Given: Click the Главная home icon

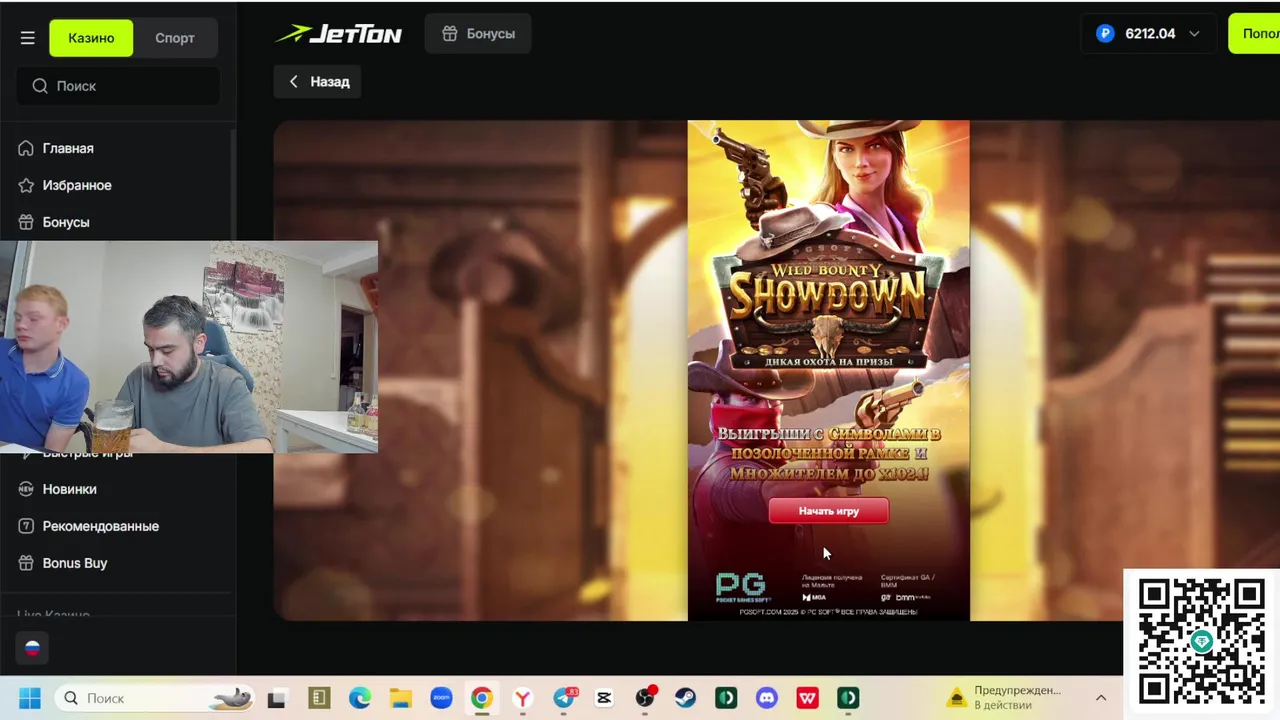Looking at the screenshot, I should coord(26,148).
